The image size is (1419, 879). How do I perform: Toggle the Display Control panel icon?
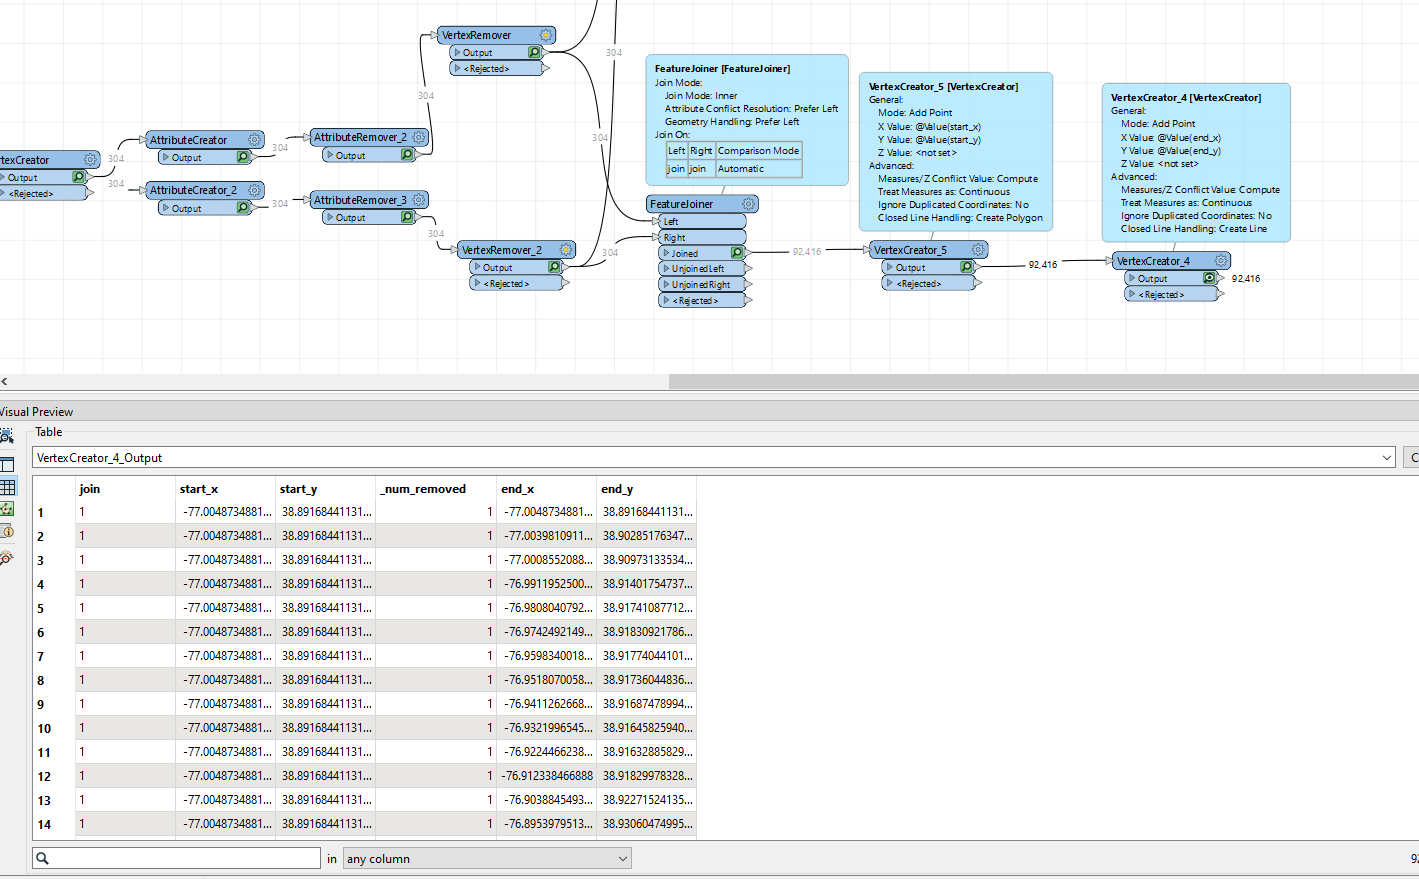pyautogui.click(x=6, y=464)
